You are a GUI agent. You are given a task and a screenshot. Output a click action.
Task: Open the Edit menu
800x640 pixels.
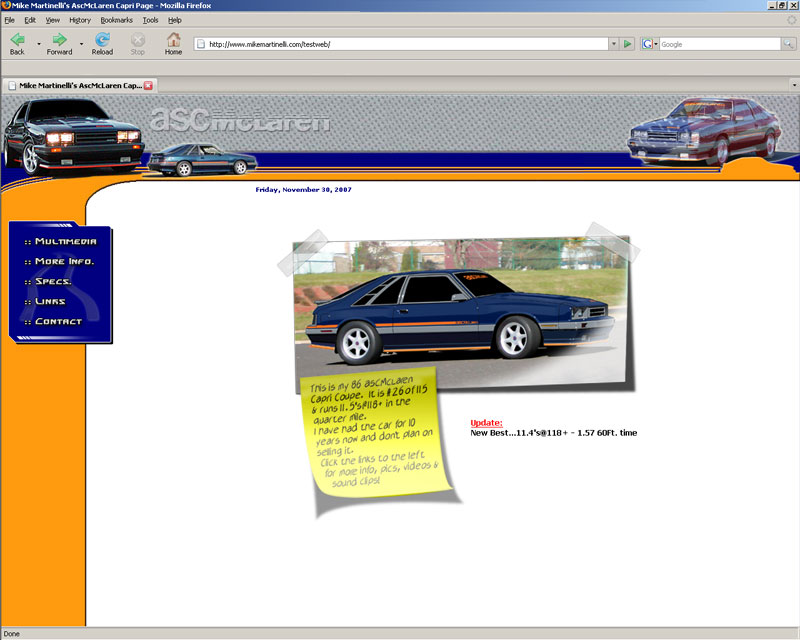point(30,20)
